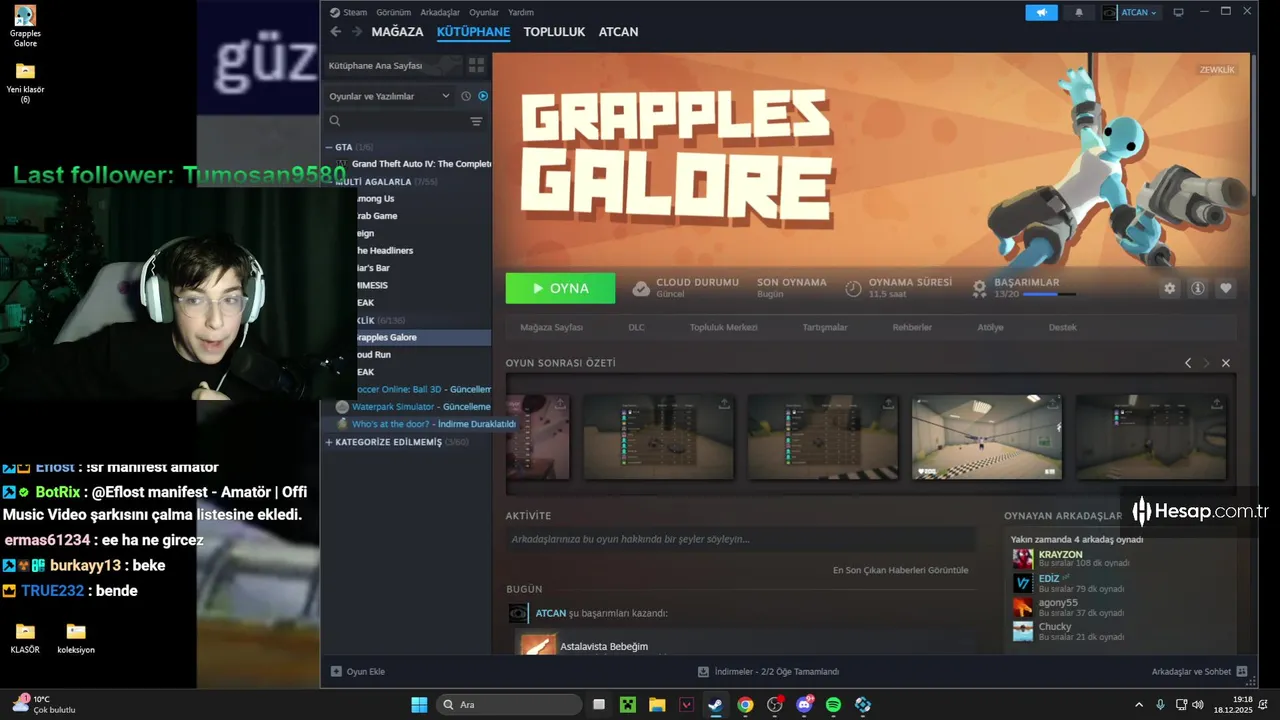The image size is (1280, 720).
Task: Open game settings gear icon
Action: click(1169, 288)
